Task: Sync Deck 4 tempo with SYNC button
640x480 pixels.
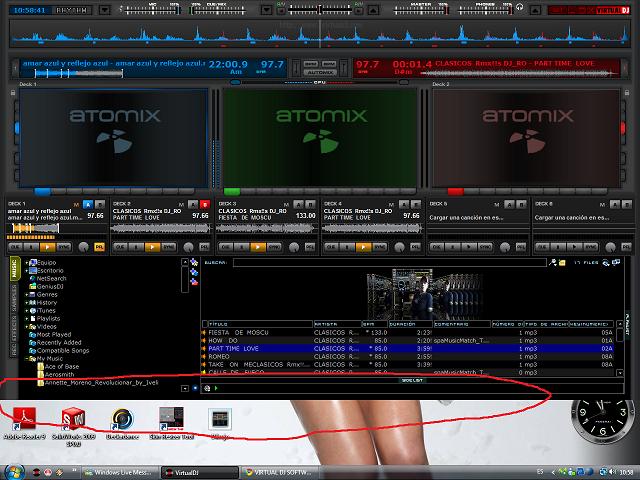Action: click(x=380, y=247)
